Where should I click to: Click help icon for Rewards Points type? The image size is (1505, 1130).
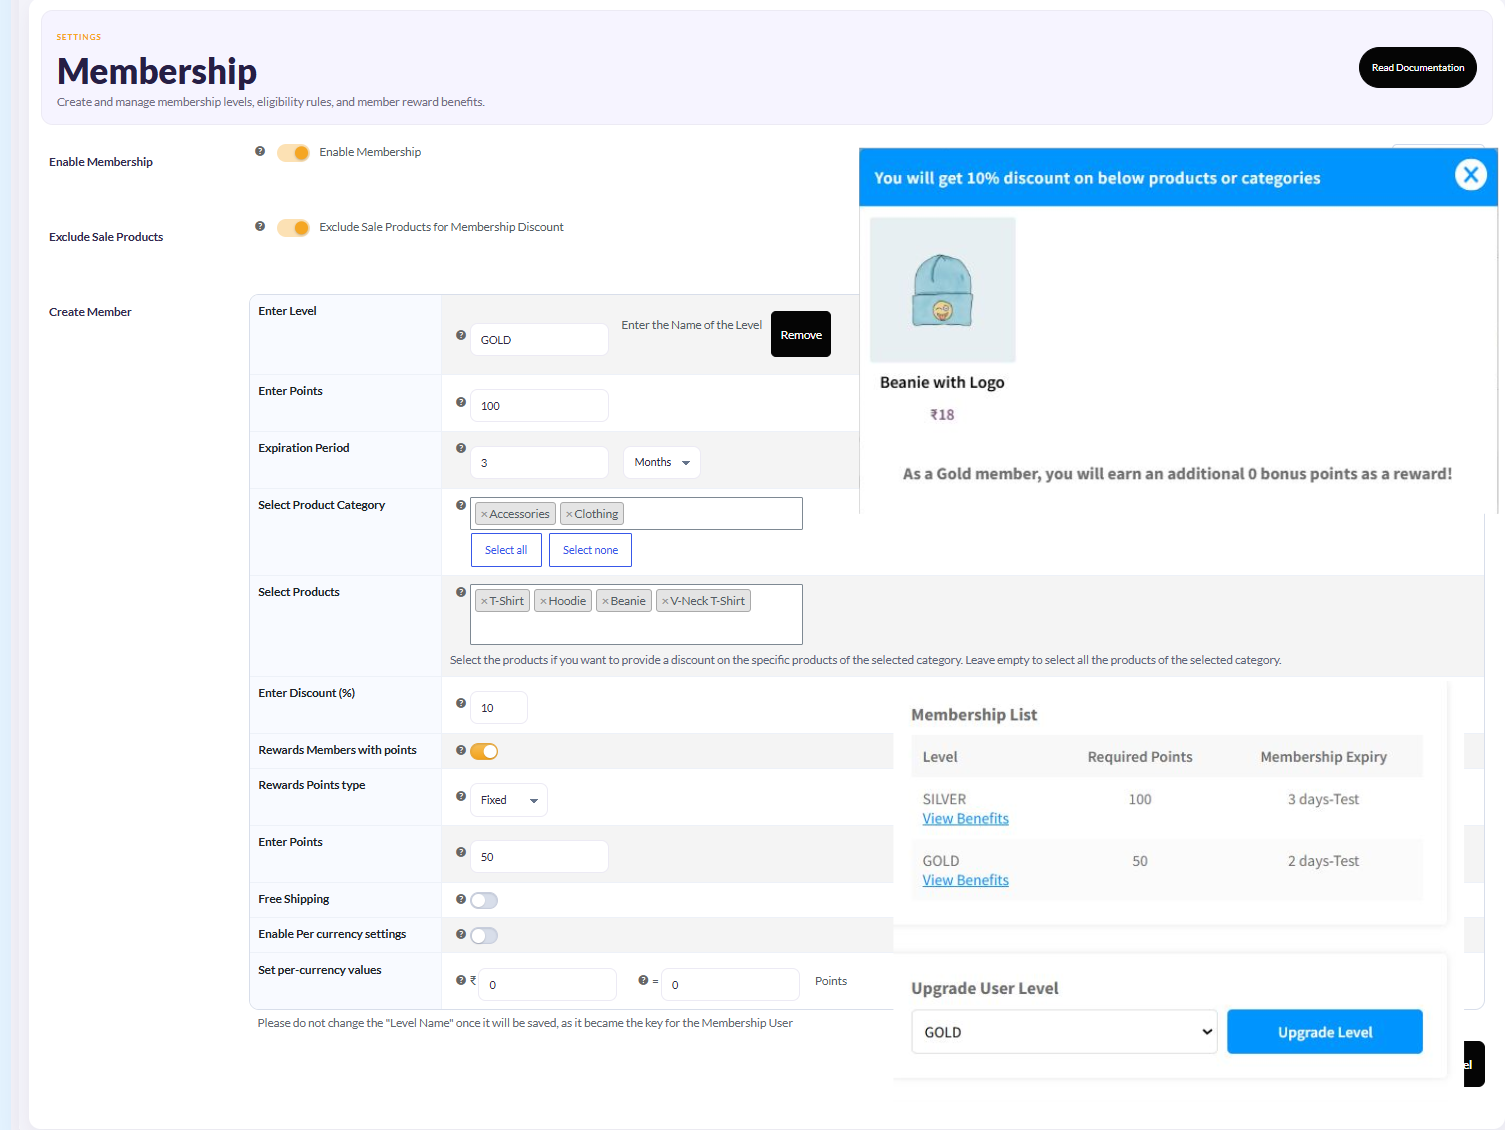461,796
